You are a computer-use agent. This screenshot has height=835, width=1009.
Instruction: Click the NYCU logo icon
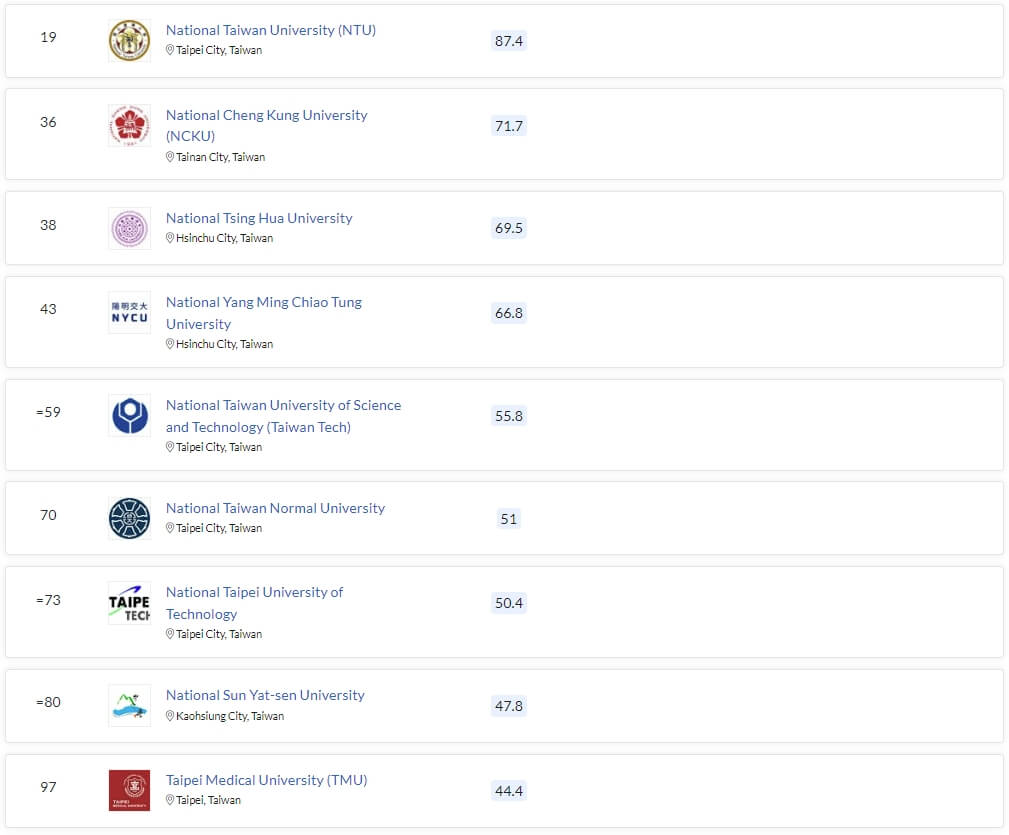[x=129, y=313]
